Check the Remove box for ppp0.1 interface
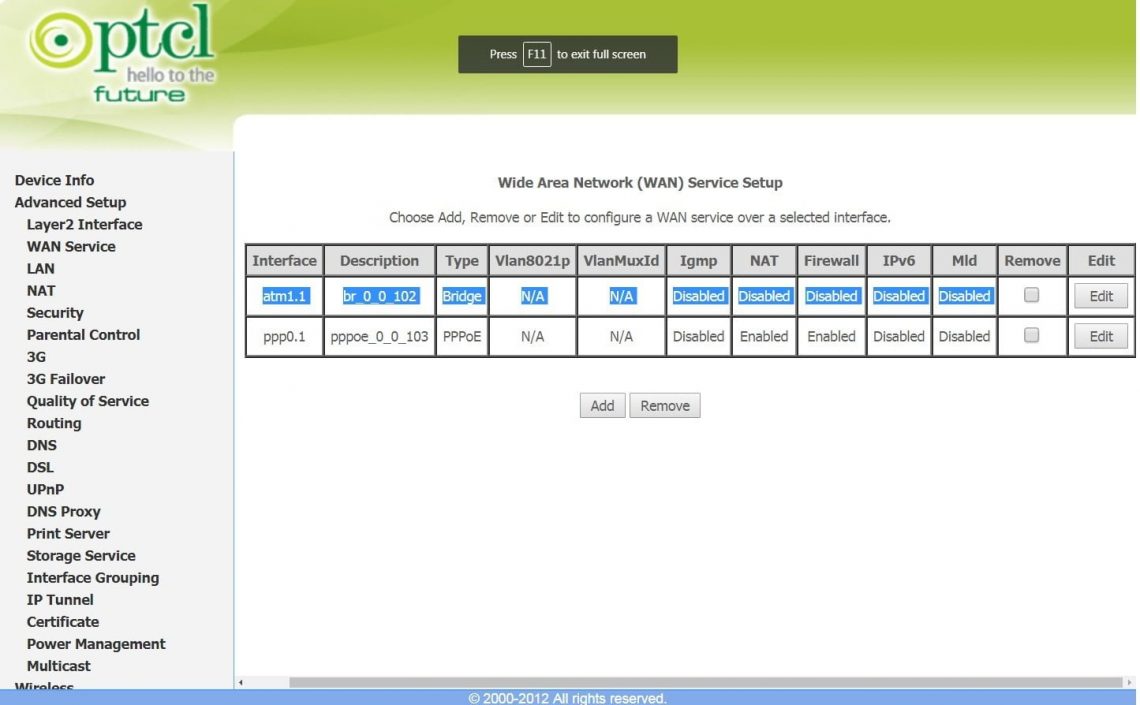Viewport: 1140px width, 705px height. 1031,336
